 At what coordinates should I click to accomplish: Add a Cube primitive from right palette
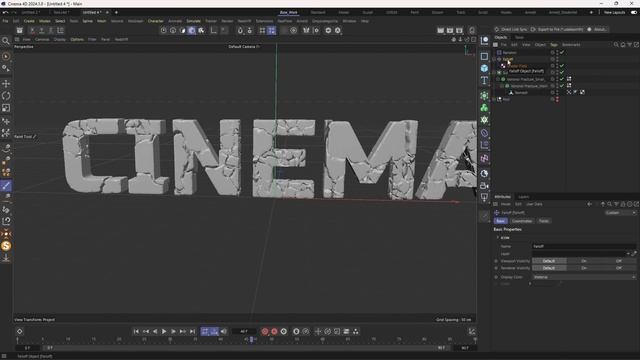tap(484, 68)
